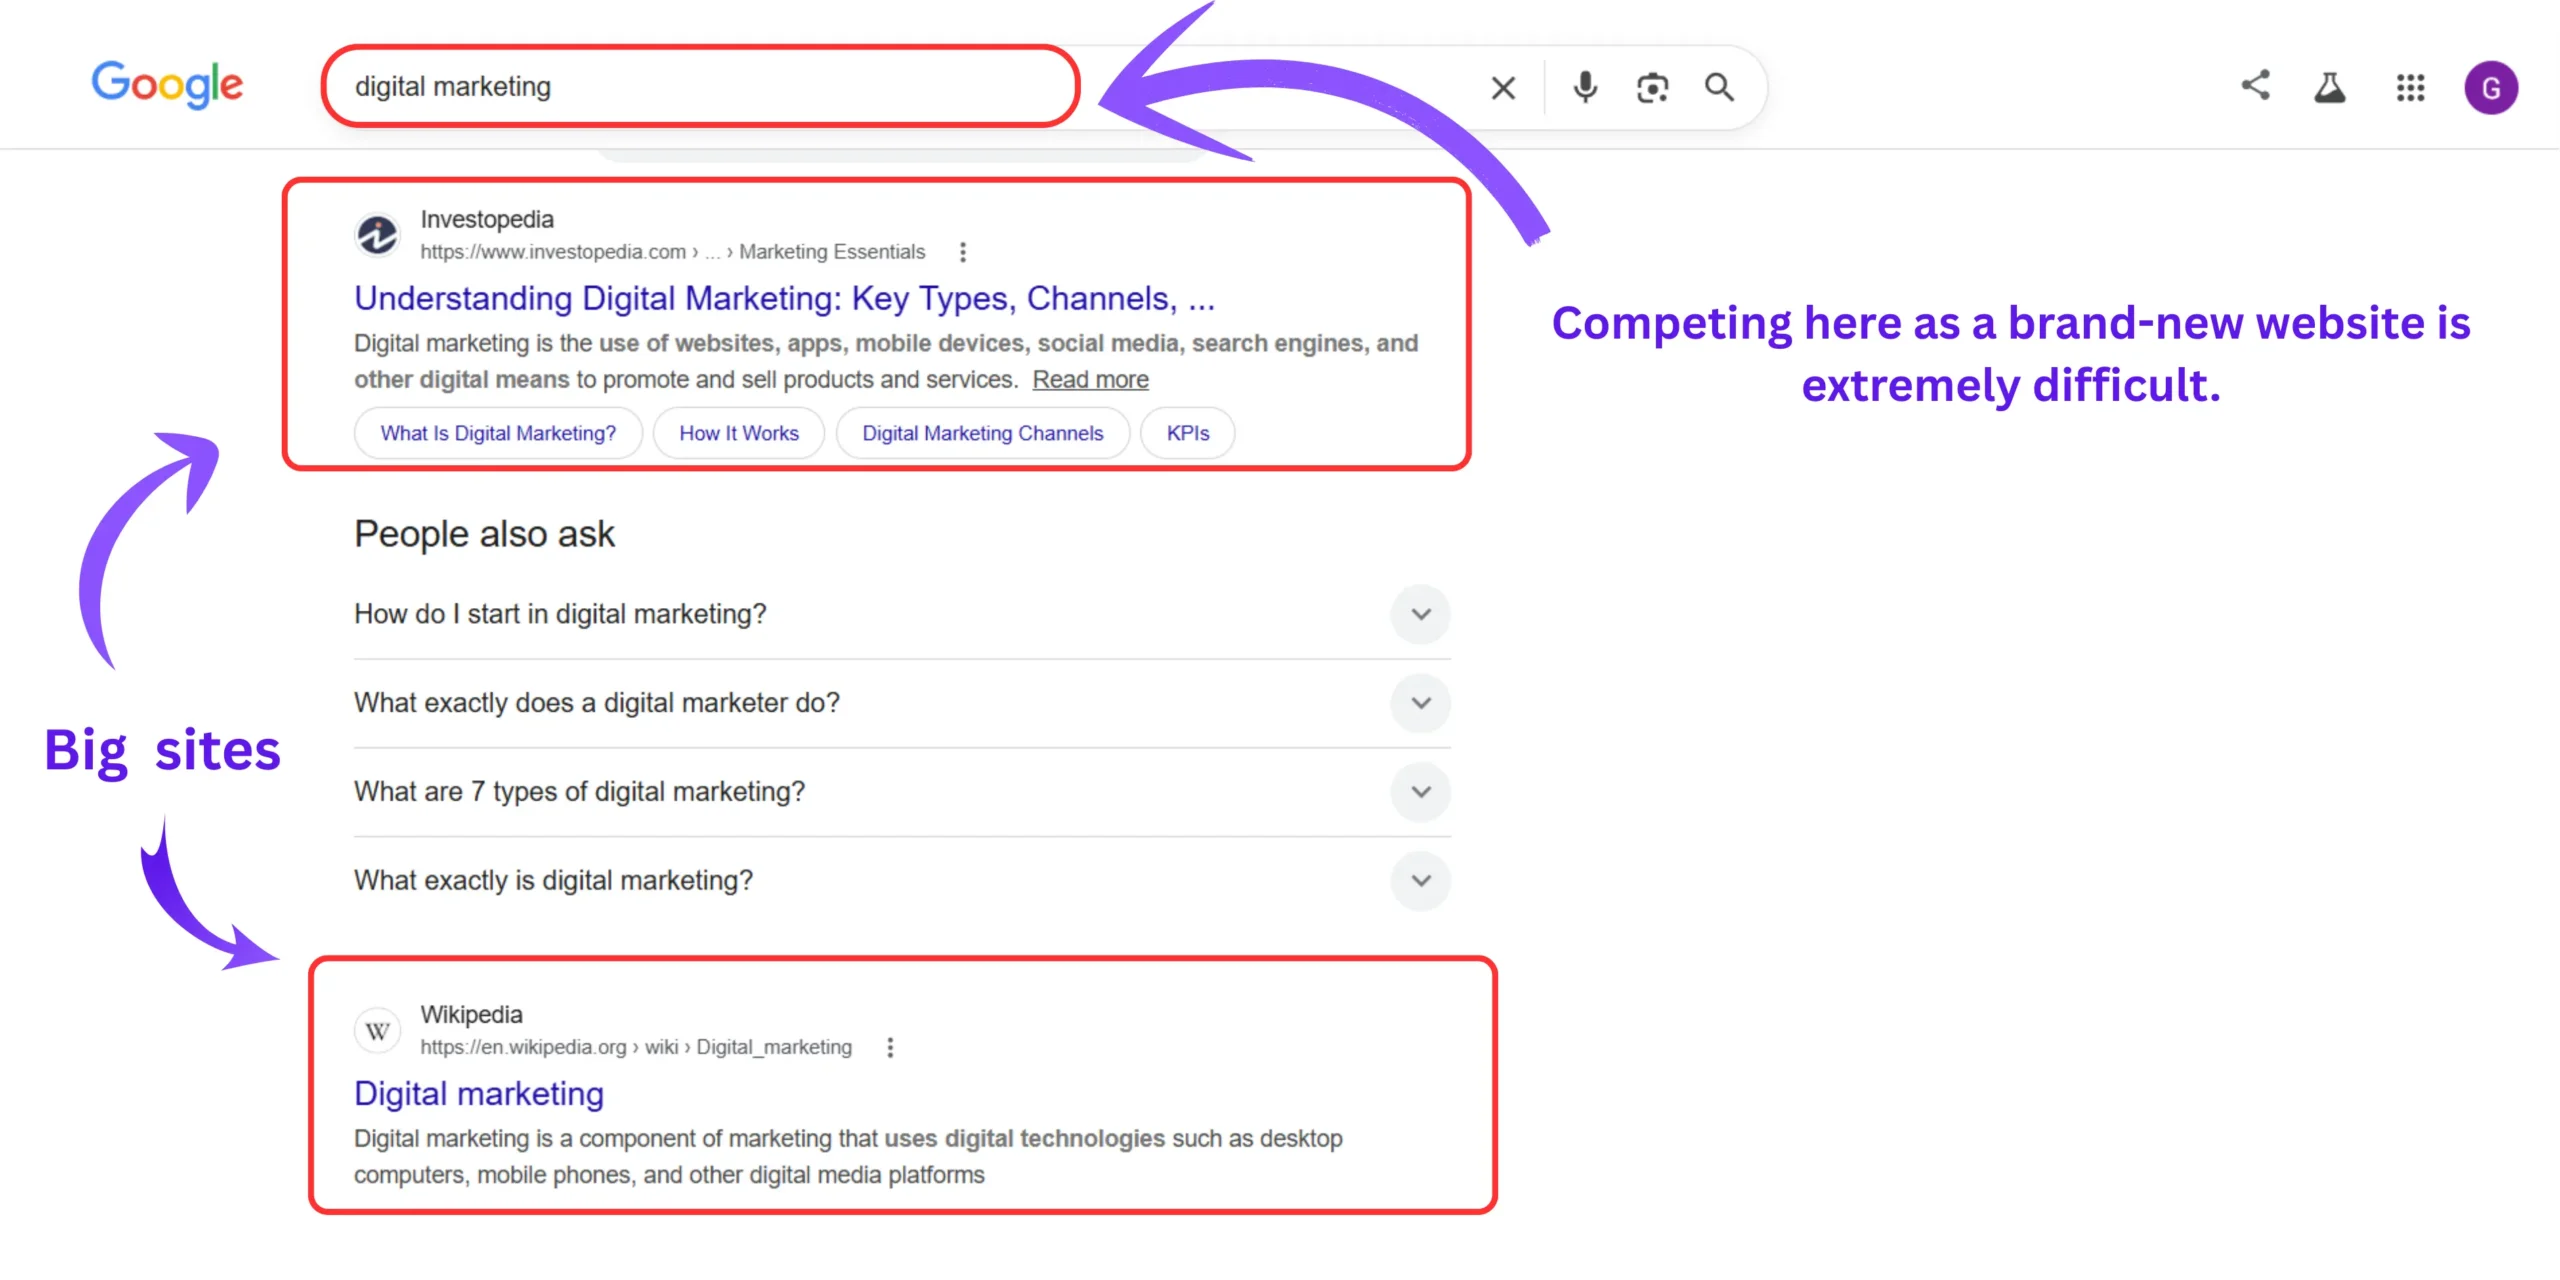This screenshot has width=2560, height=1280.
Task: Click the en.wikipedia.org URL breadcrumb
Action: tap(636, 1047)
